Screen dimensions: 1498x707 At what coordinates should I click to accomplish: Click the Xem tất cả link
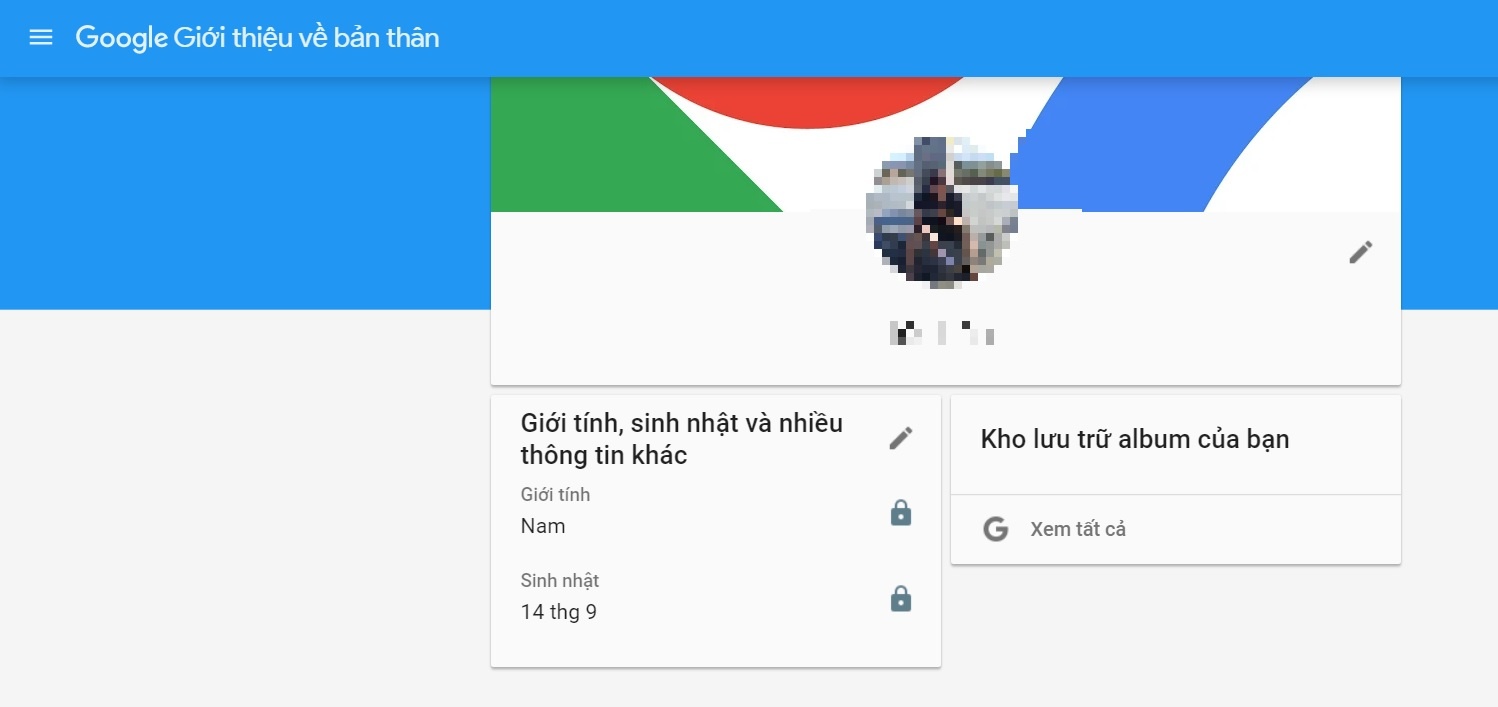pyautogui.click(x=1076, y=529)
